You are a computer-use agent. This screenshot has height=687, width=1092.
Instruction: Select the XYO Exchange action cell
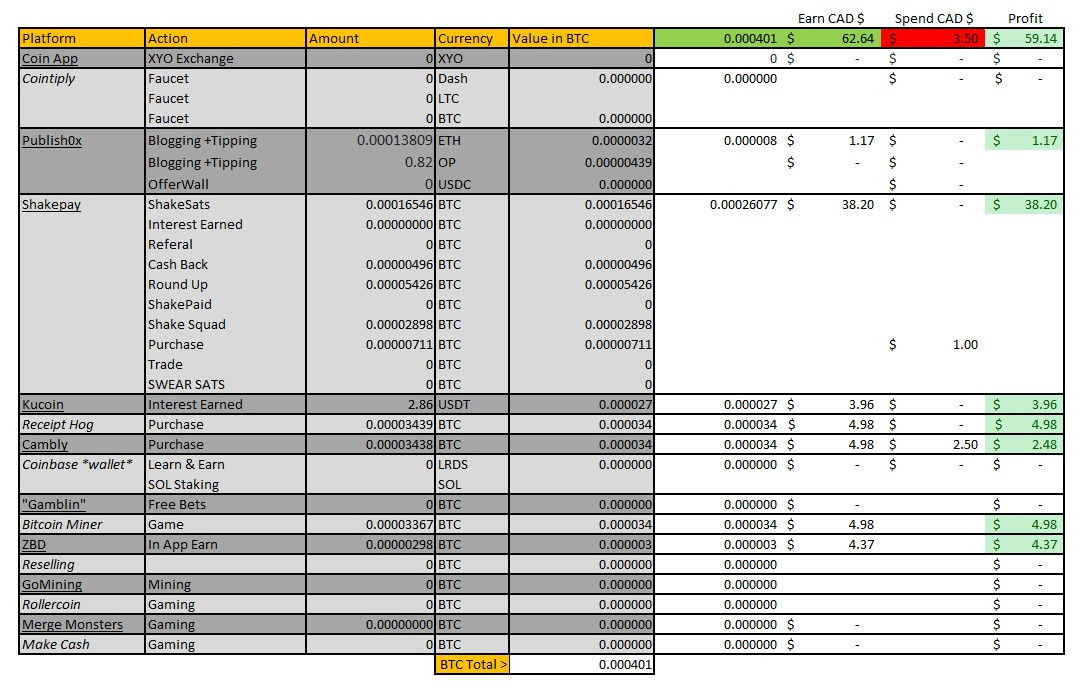226,59
